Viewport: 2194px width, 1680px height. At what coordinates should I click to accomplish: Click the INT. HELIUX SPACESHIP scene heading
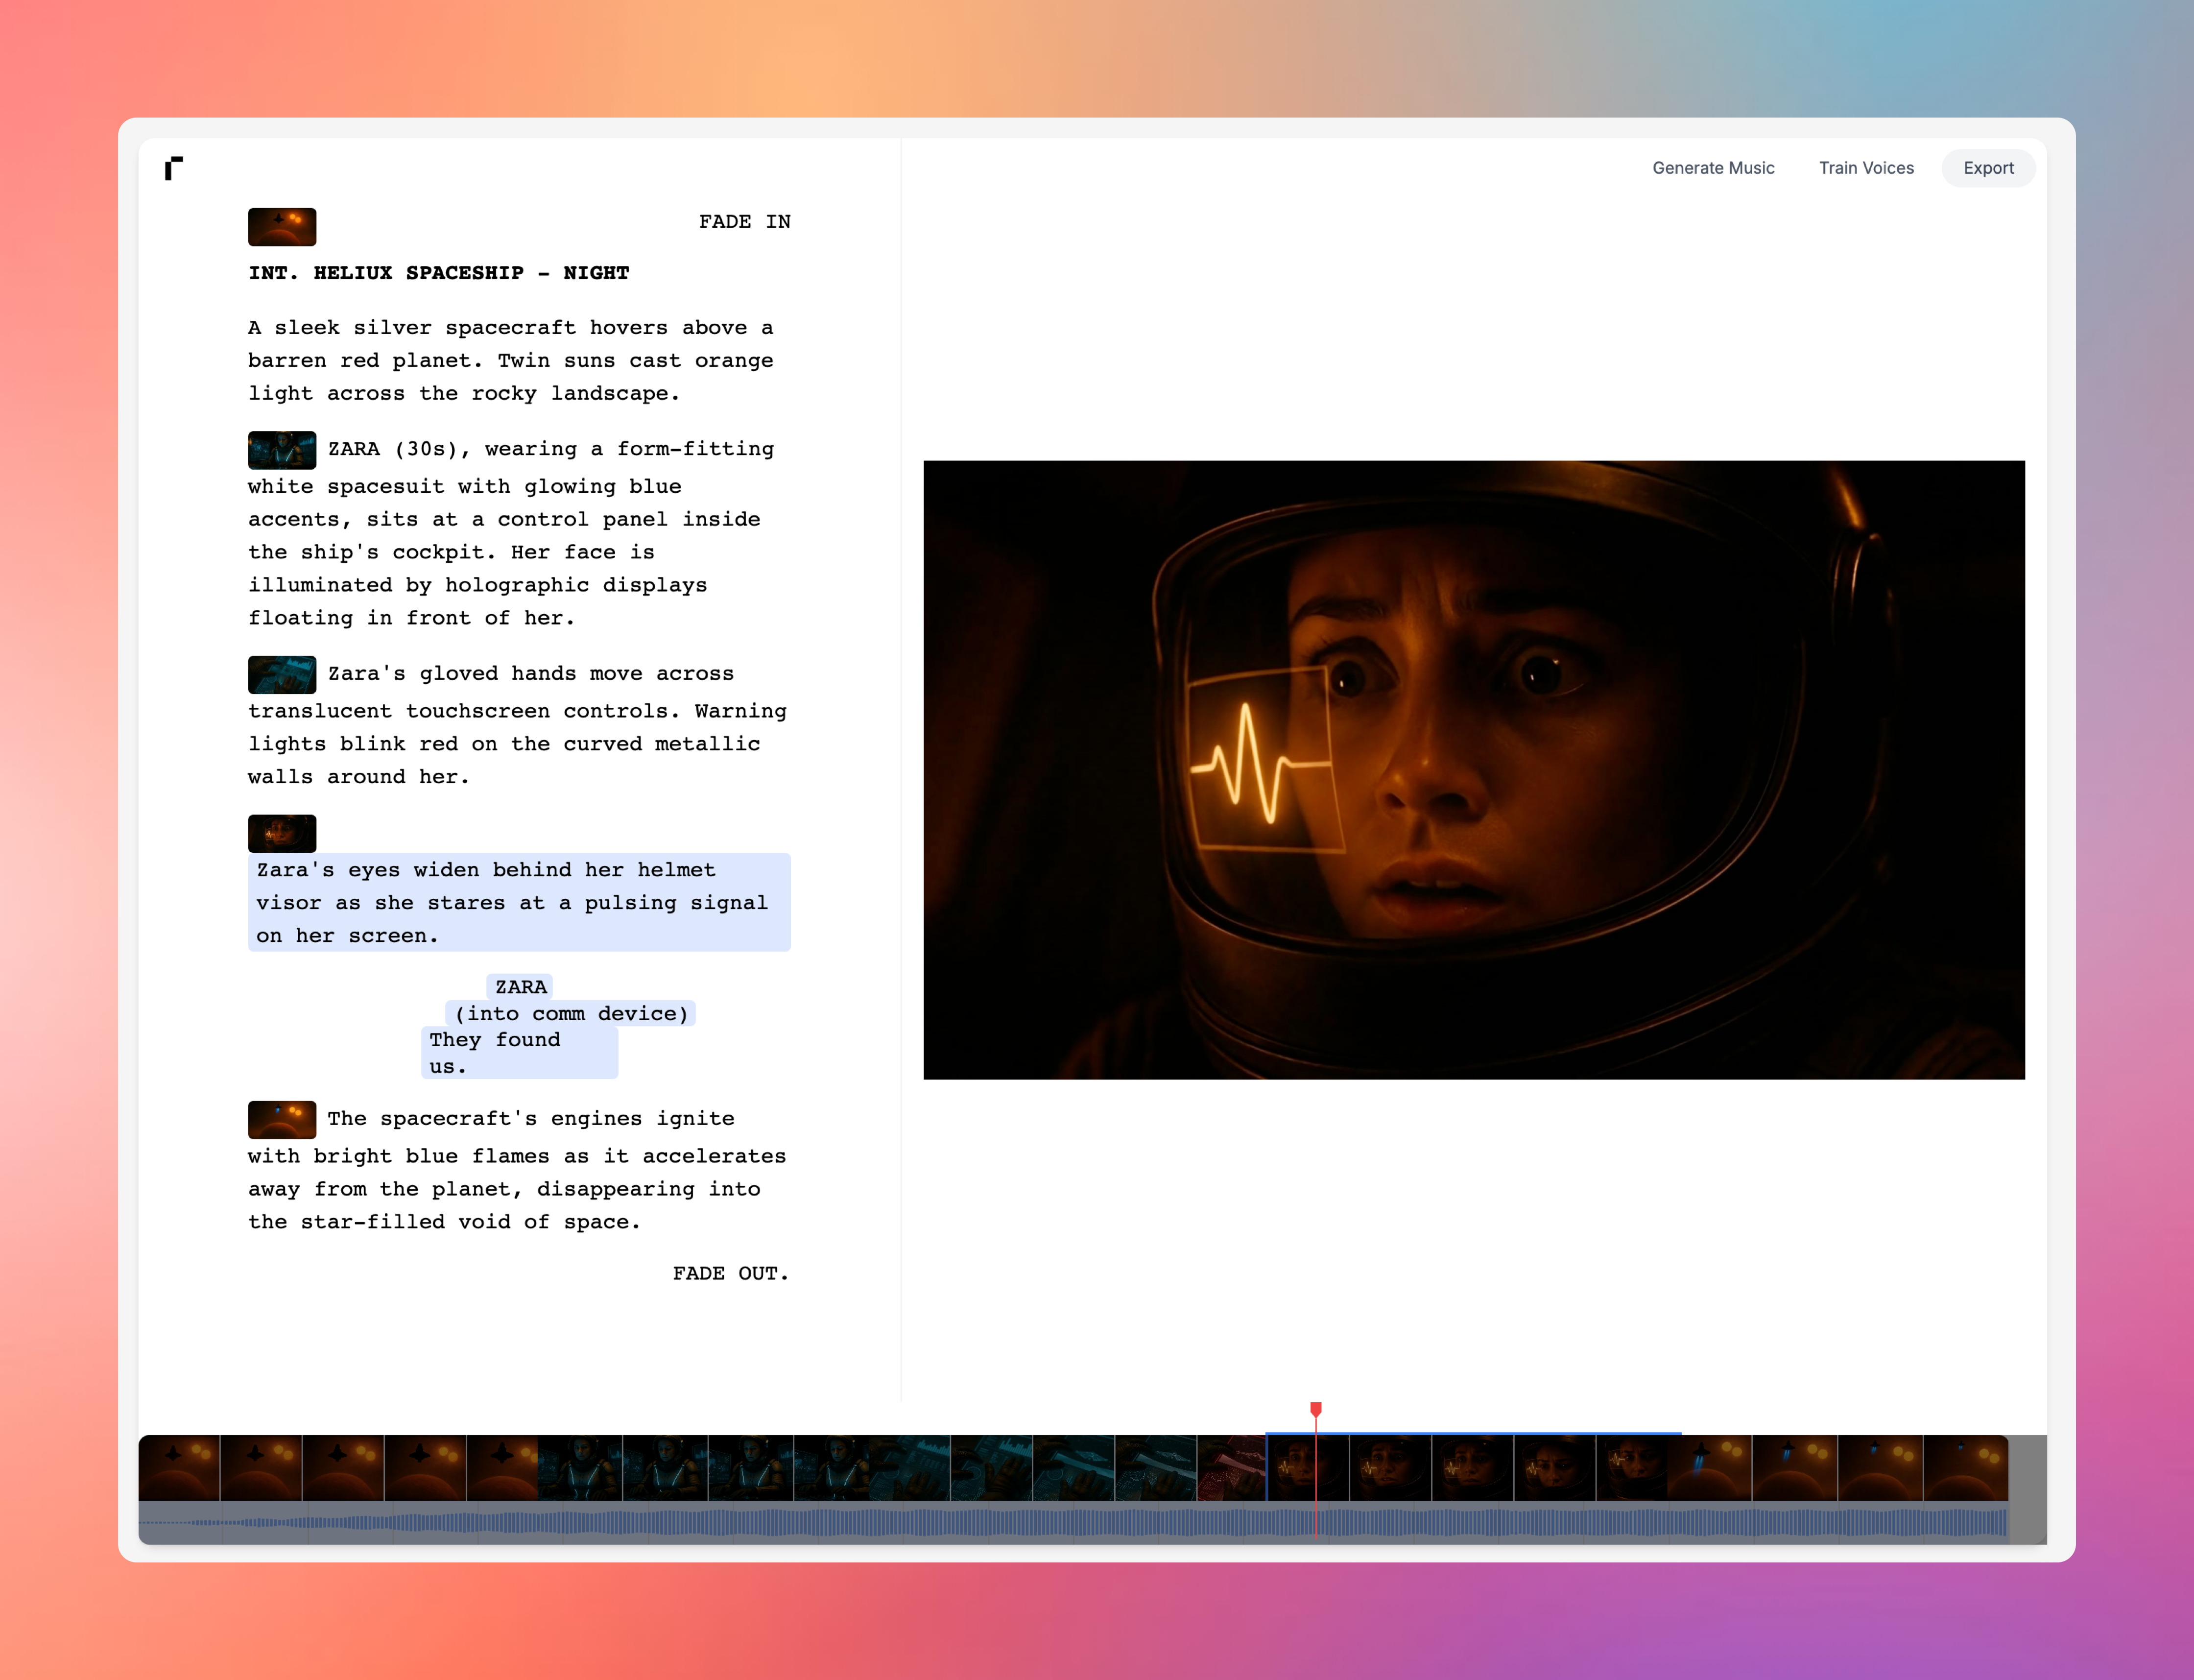coord(438,273)
